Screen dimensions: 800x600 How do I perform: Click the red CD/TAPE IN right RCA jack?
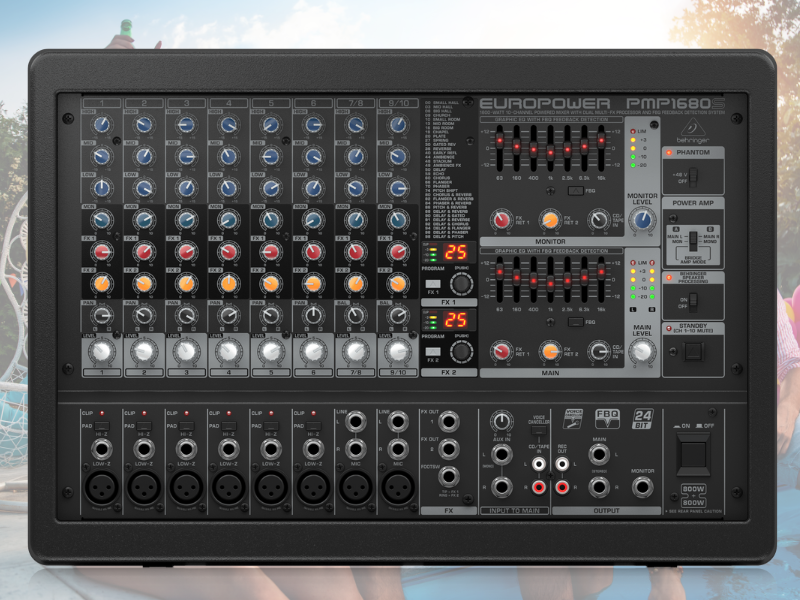538,487
